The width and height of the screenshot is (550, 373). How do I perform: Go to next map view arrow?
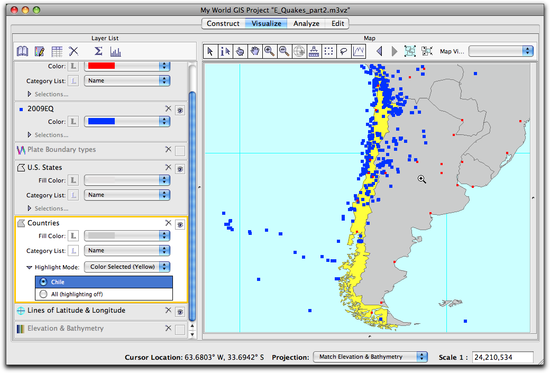[x=394, y=52]
